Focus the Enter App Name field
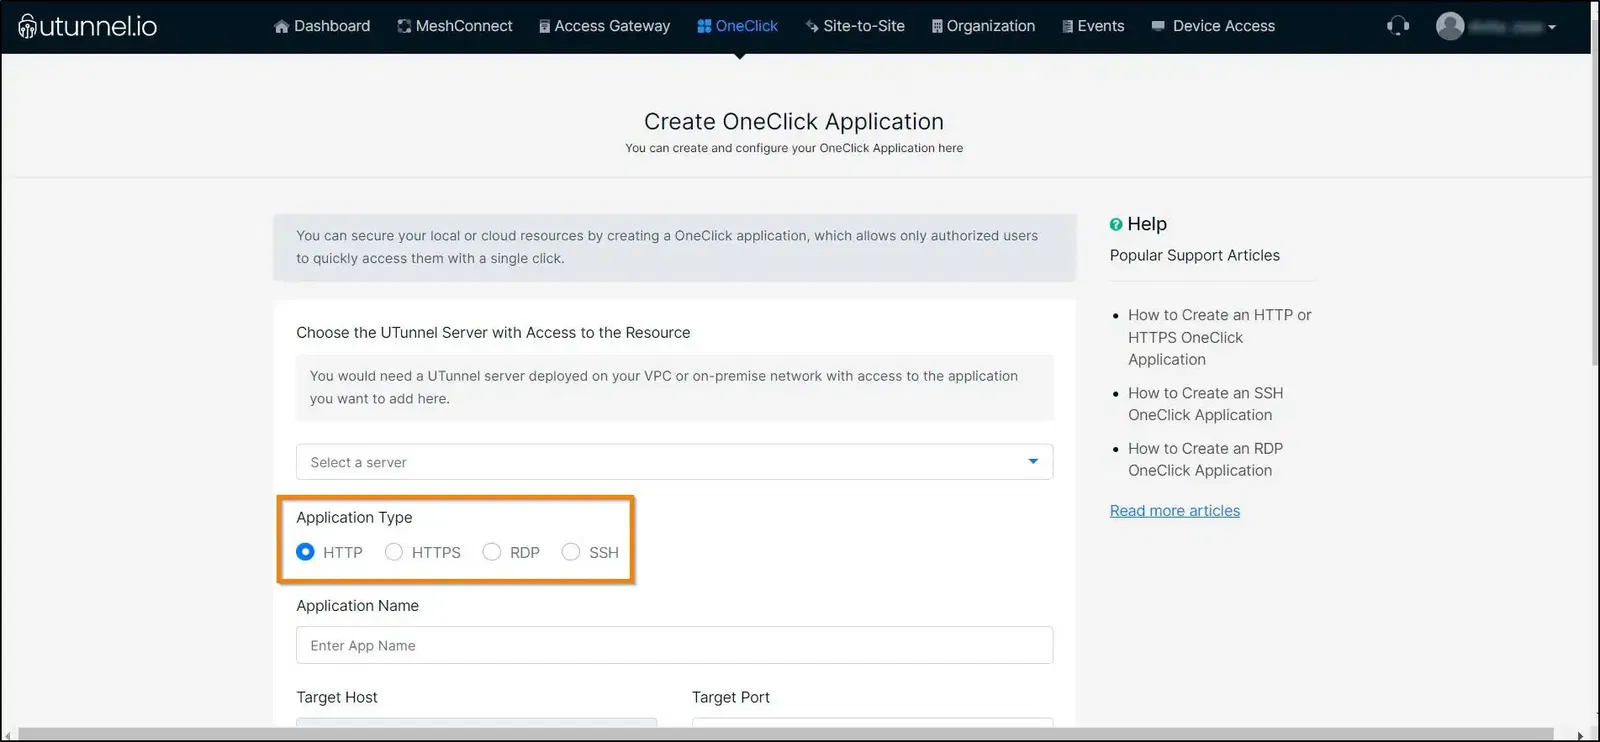The height and width of the screenshot is (742, 1600). tap(674, 645)
